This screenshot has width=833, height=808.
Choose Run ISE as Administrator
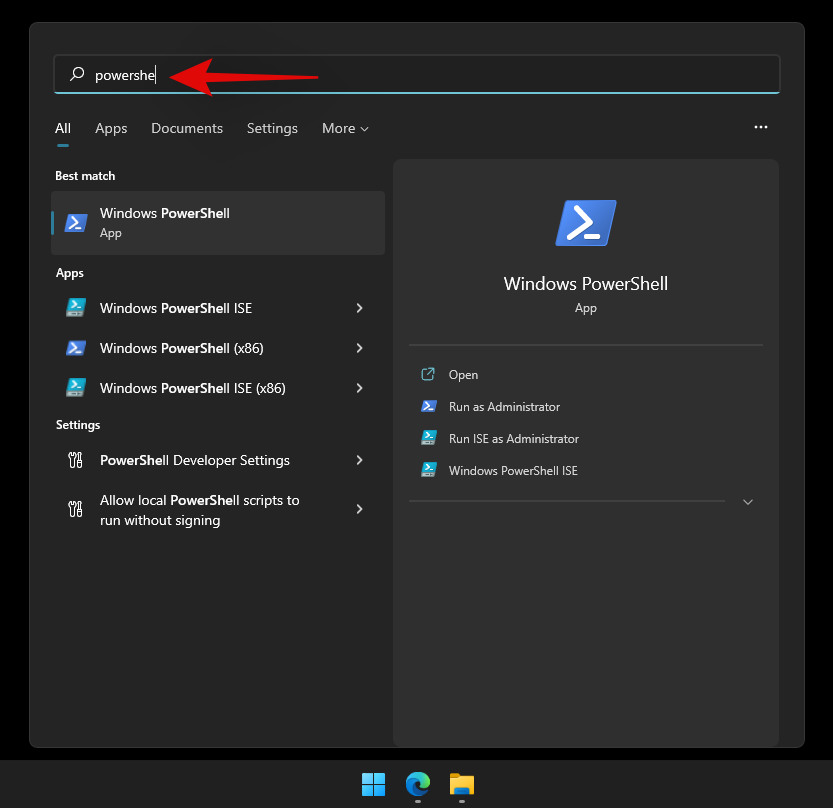pos(513,439)
